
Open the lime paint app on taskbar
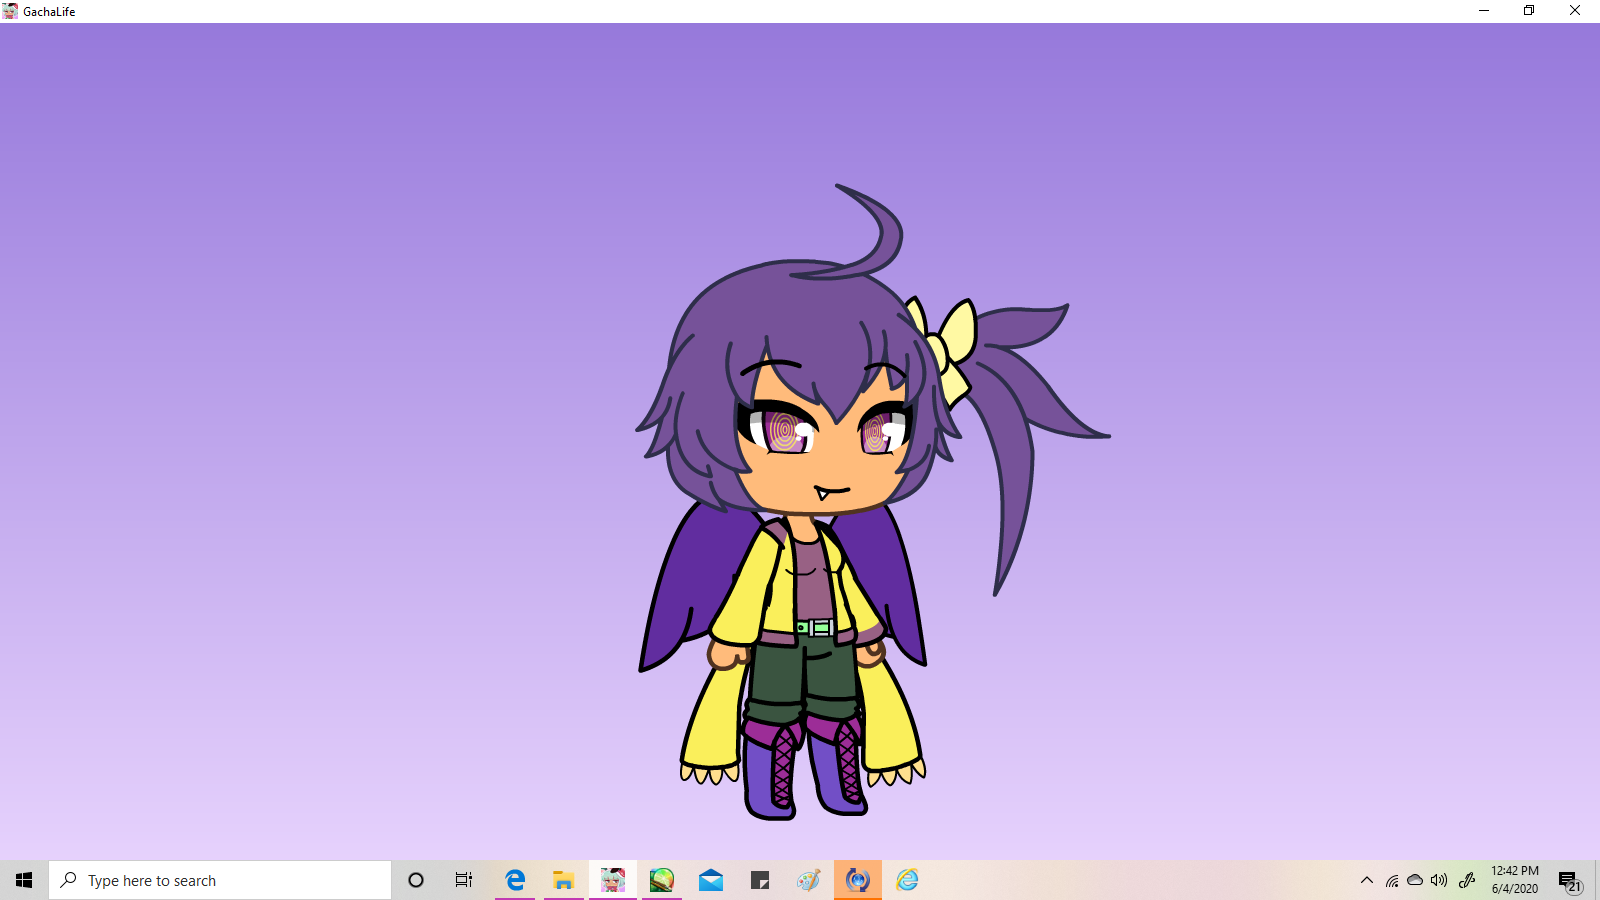662,880
